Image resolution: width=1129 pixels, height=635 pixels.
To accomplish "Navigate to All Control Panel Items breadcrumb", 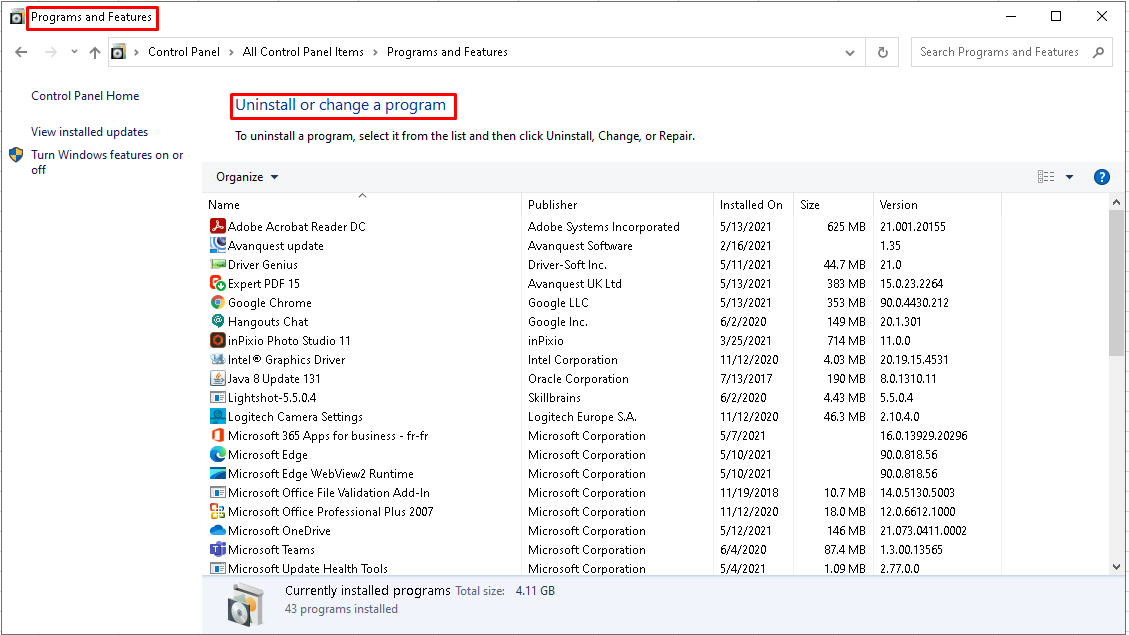I will coord(303,52).
